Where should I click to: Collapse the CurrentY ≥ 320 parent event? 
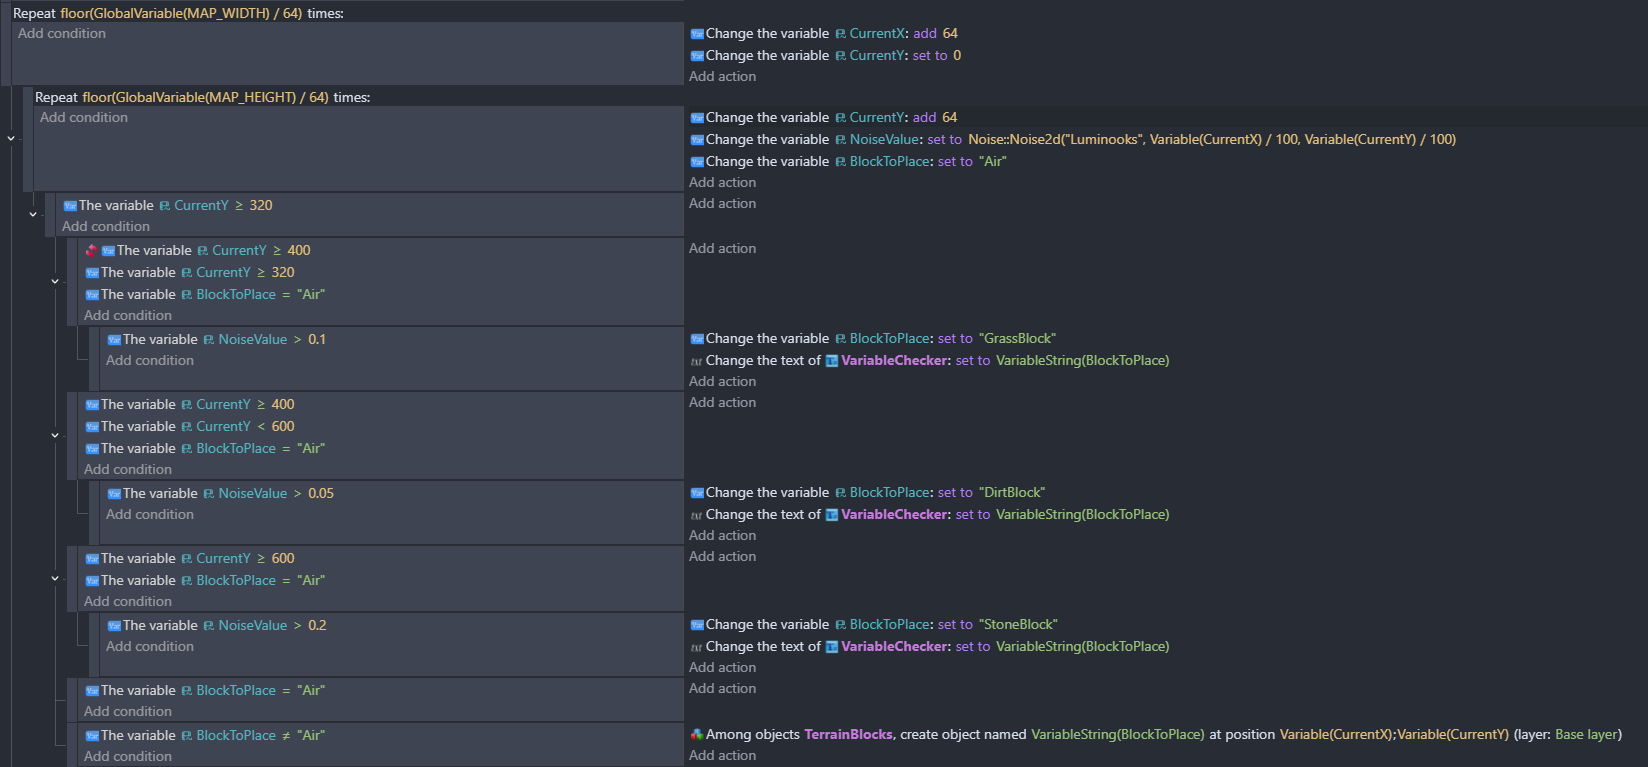coord(33,214)
